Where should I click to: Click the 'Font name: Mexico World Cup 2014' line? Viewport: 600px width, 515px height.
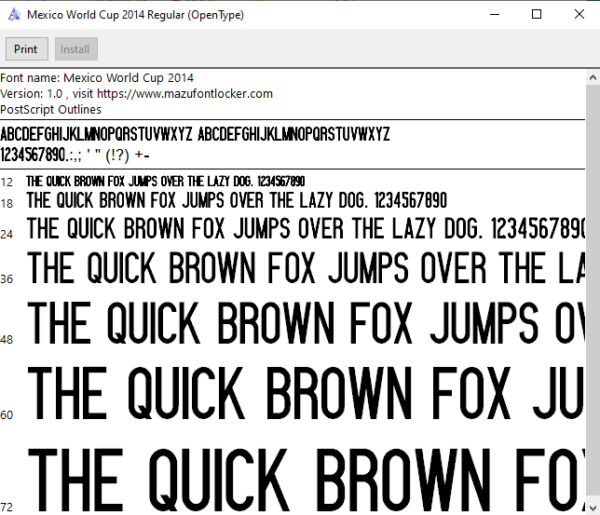(x=97, y=78)
